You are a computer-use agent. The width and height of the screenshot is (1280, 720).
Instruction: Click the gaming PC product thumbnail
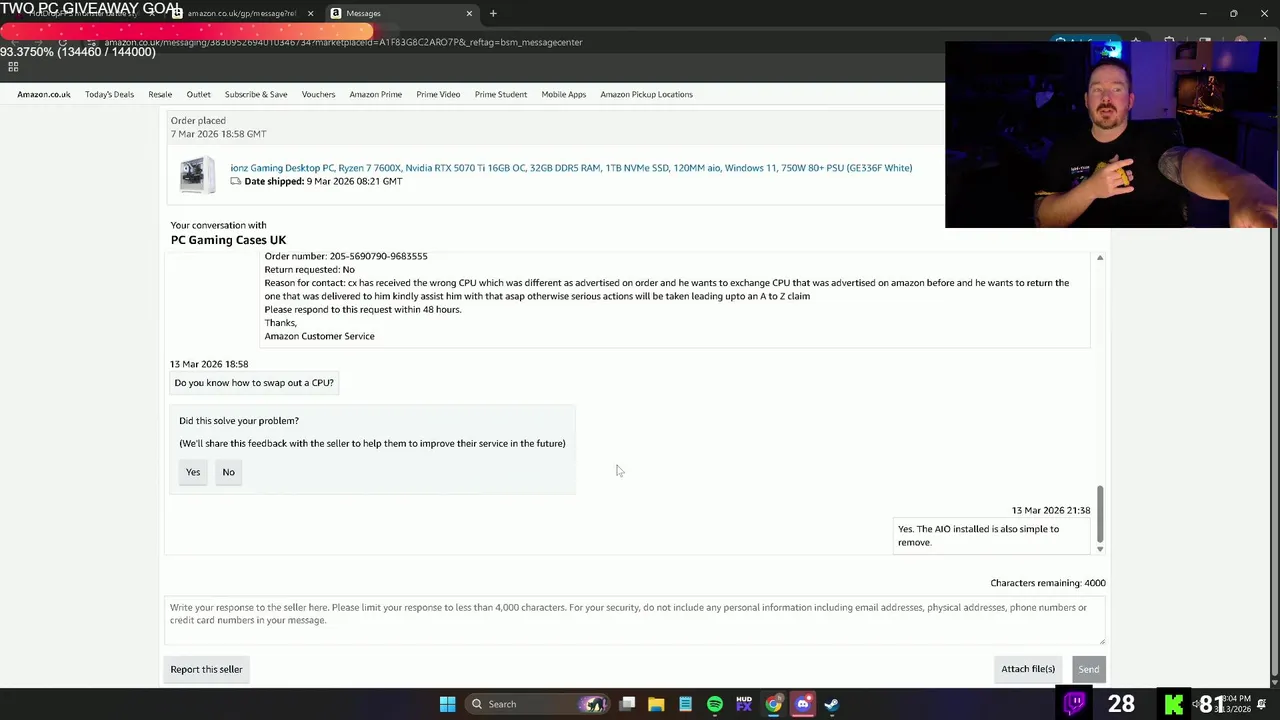click(197, 175)
